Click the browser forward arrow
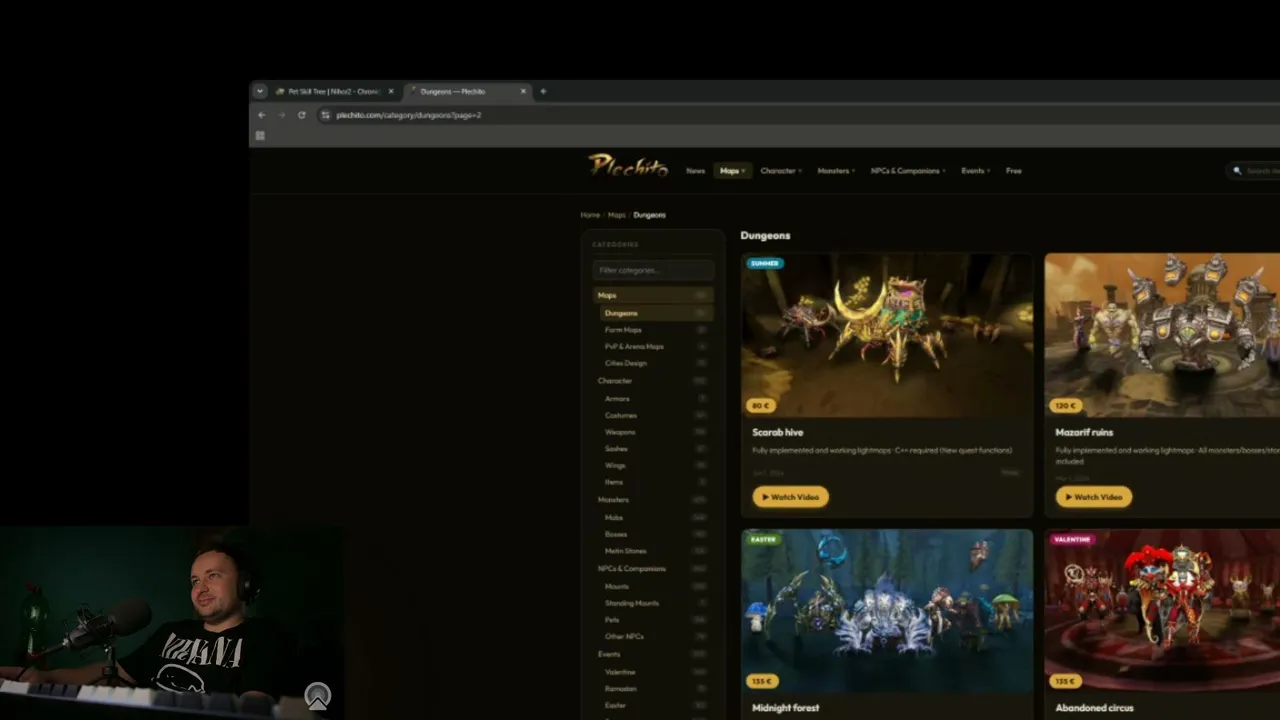The width and height of the screenshot is (1280, 720). [281, 115]
